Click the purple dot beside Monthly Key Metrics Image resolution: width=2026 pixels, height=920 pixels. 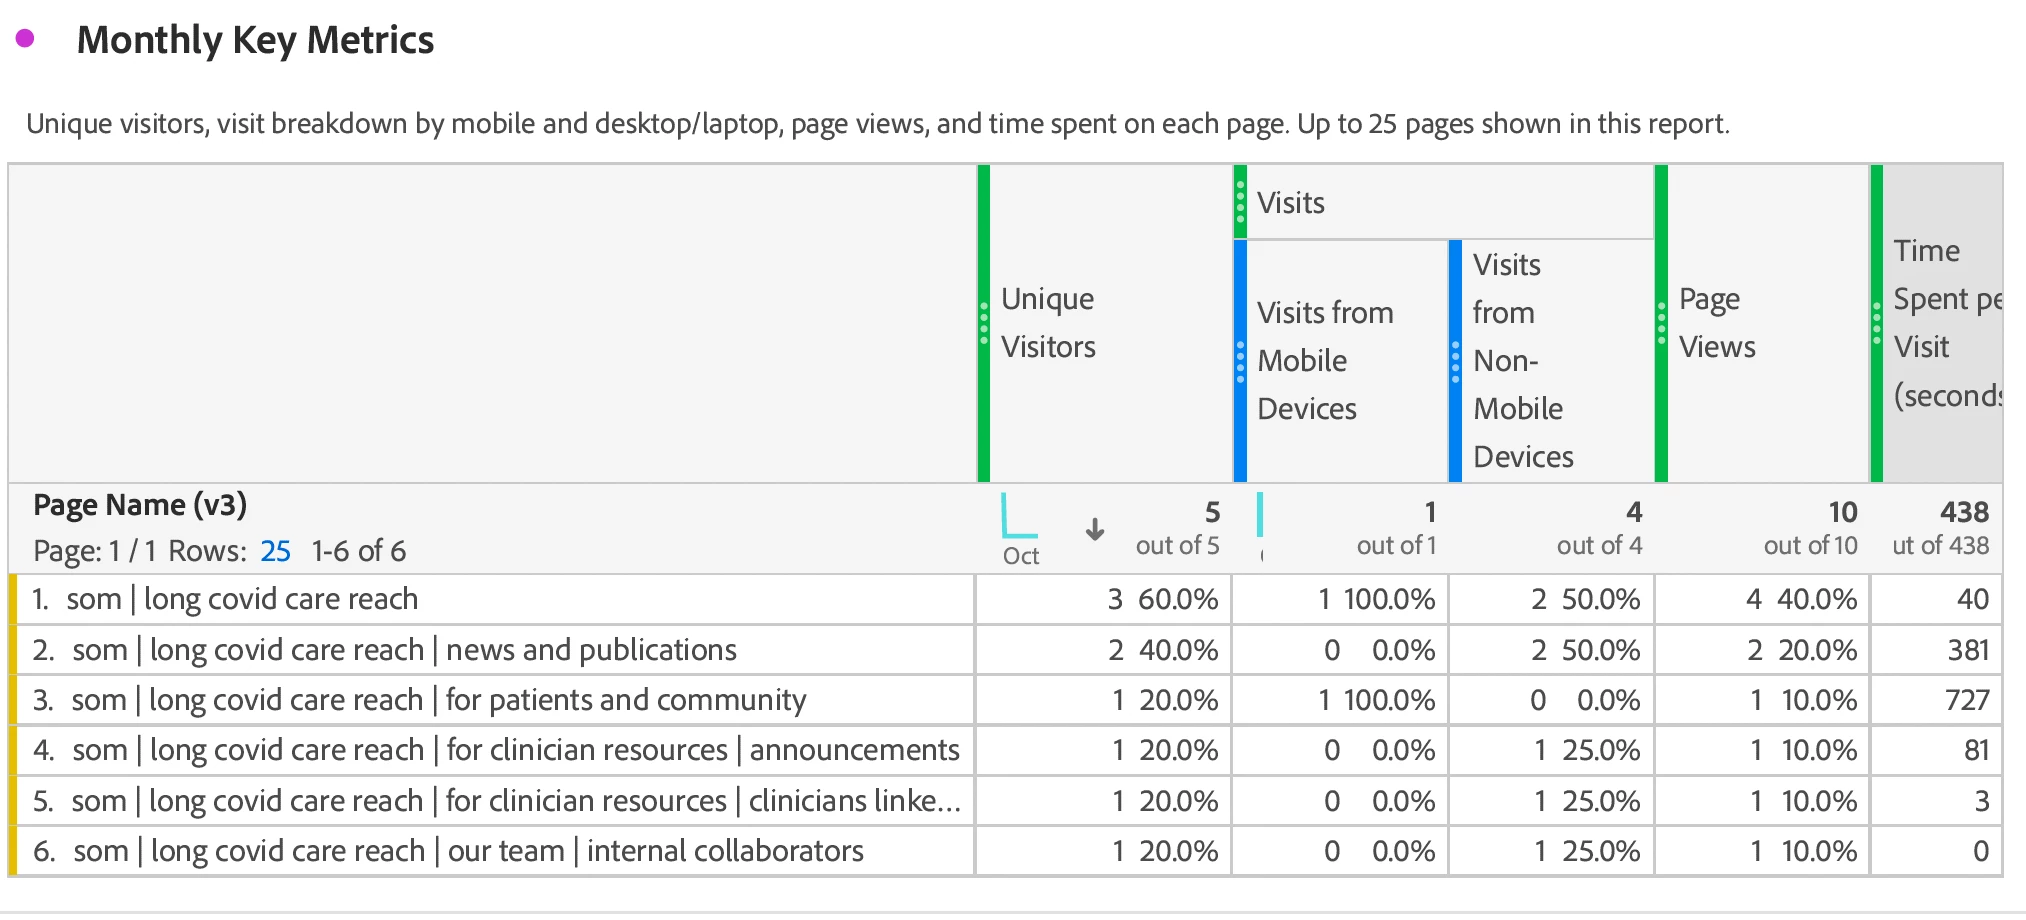(25, 39)
